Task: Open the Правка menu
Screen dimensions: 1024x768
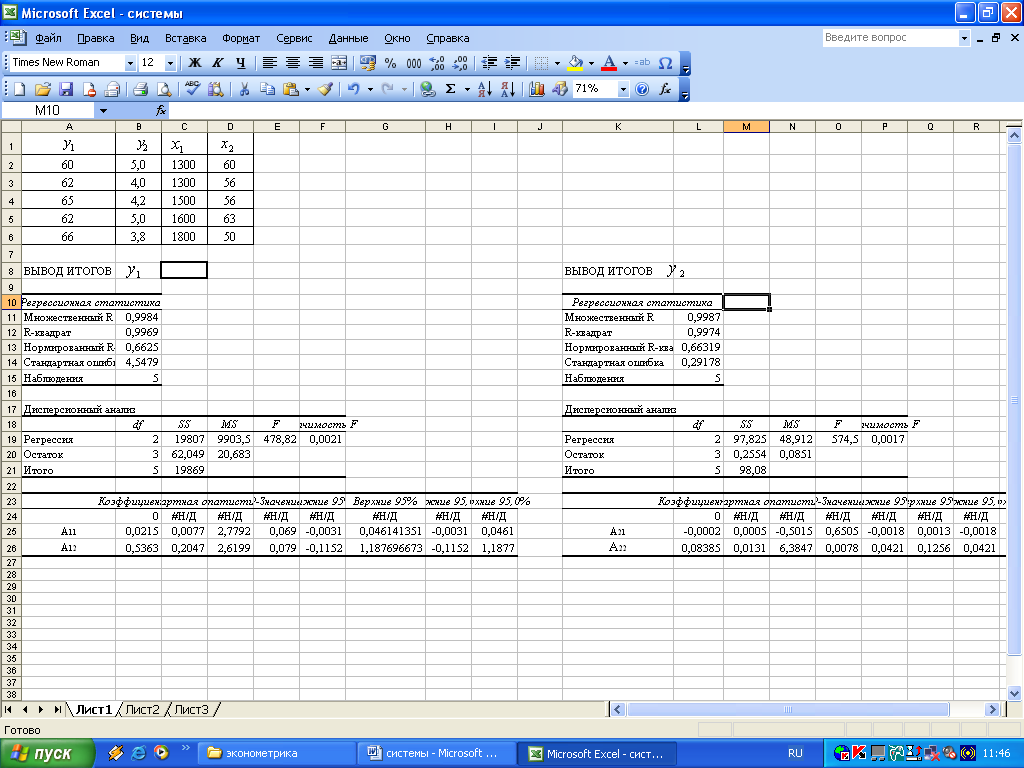Action: 95,38
